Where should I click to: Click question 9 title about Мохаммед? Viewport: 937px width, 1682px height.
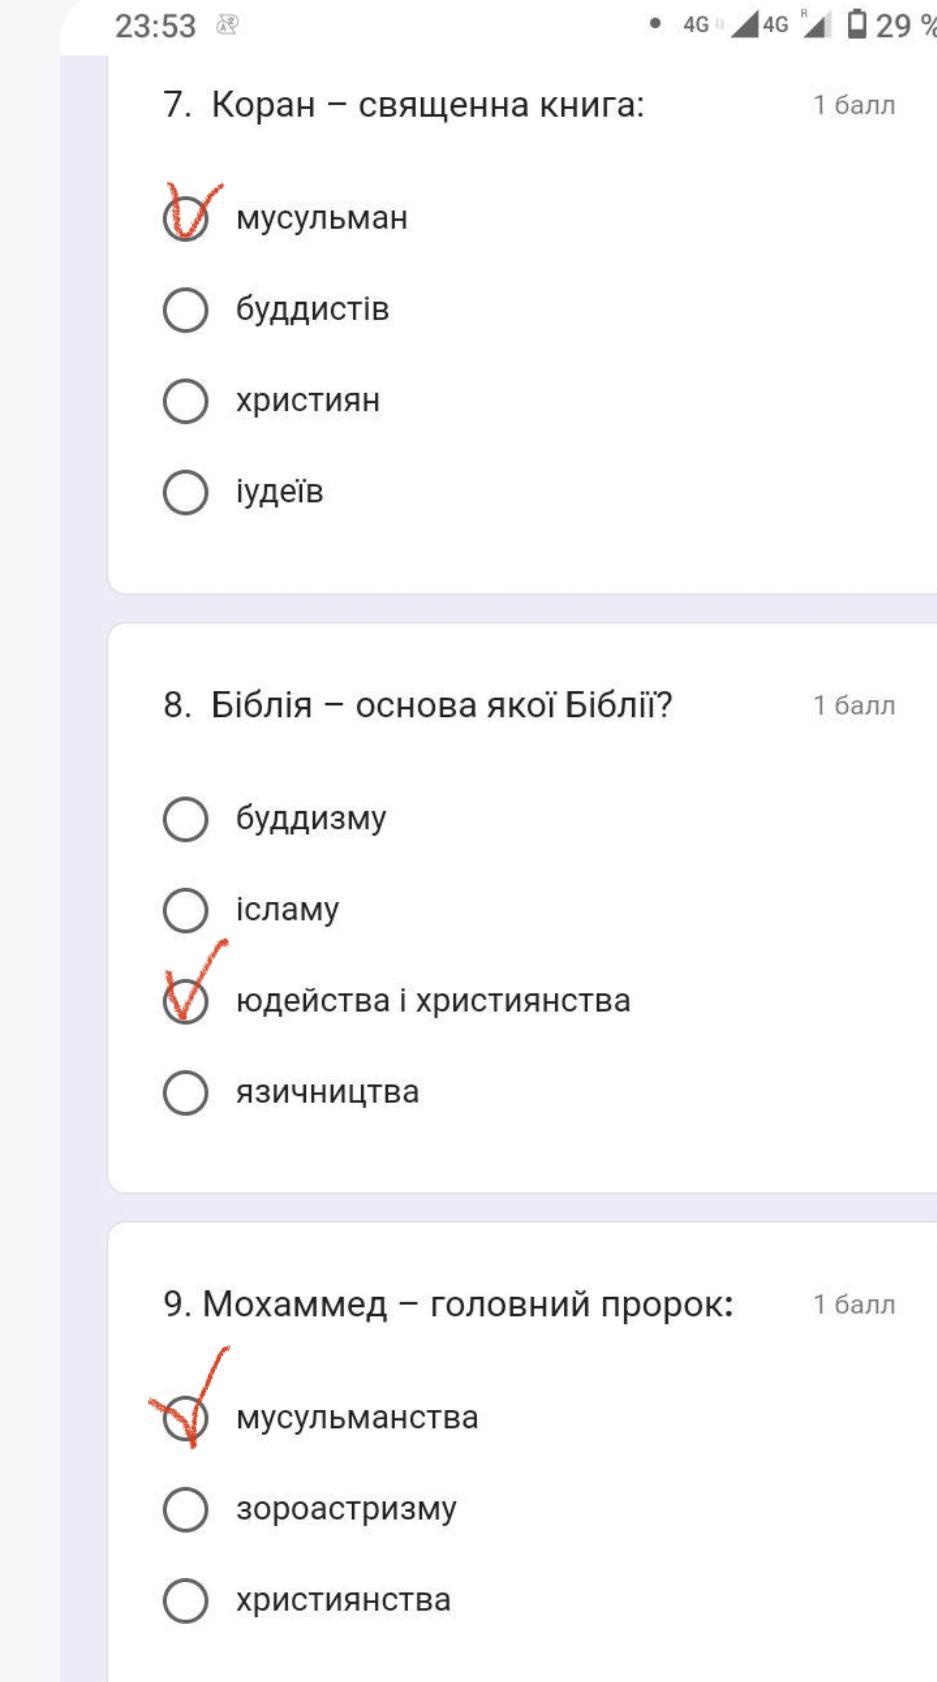pyautogui.click(x=448, y=1304)
